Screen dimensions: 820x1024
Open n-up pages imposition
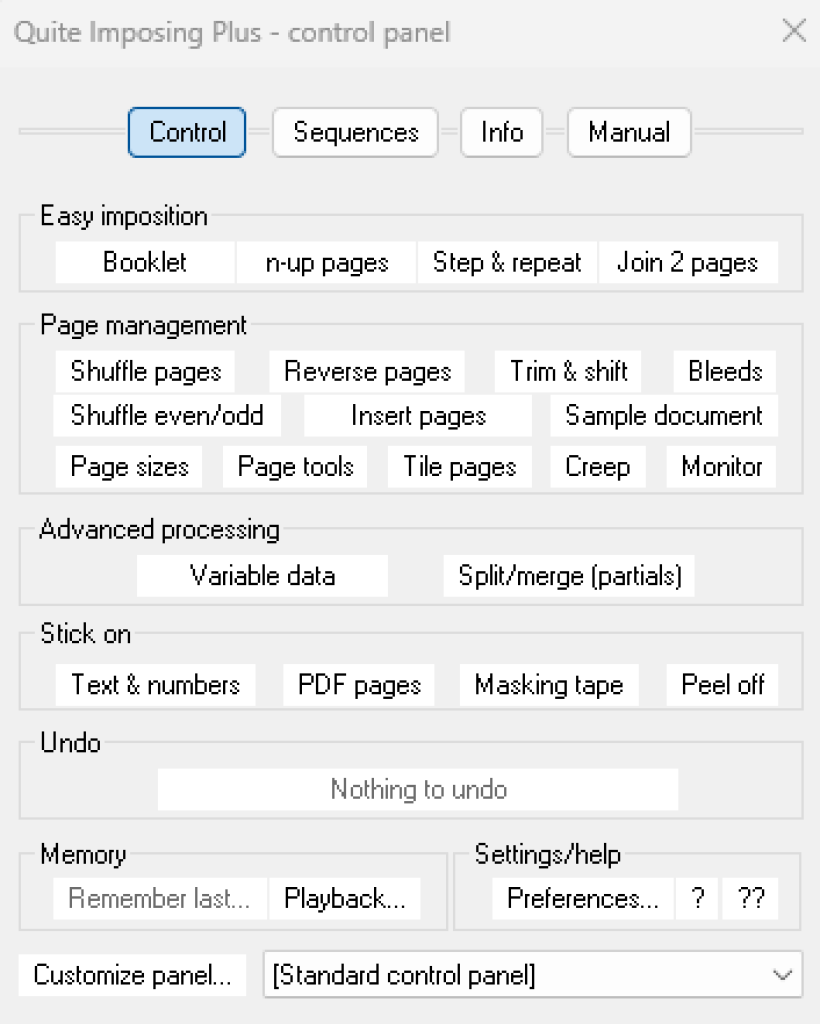tap(326, 263)
